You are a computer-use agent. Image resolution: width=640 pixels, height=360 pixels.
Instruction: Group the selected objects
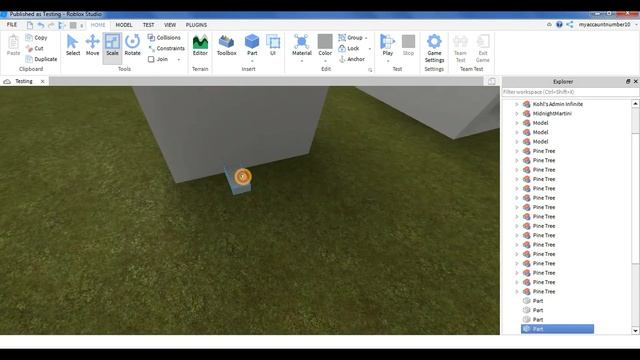(351, 38)
